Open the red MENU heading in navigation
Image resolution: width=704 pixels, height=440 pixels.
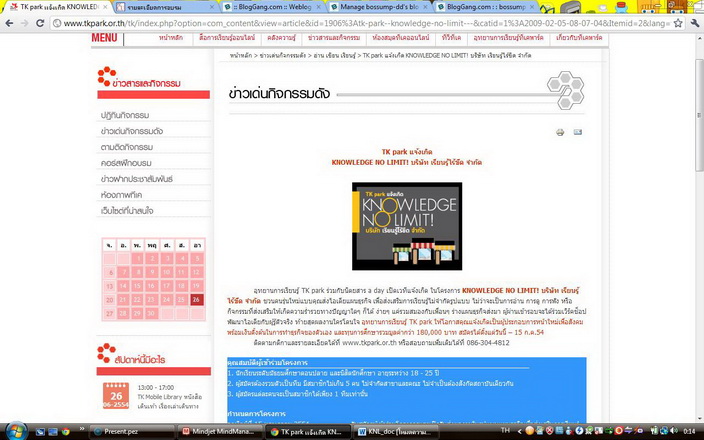(105, 38)
